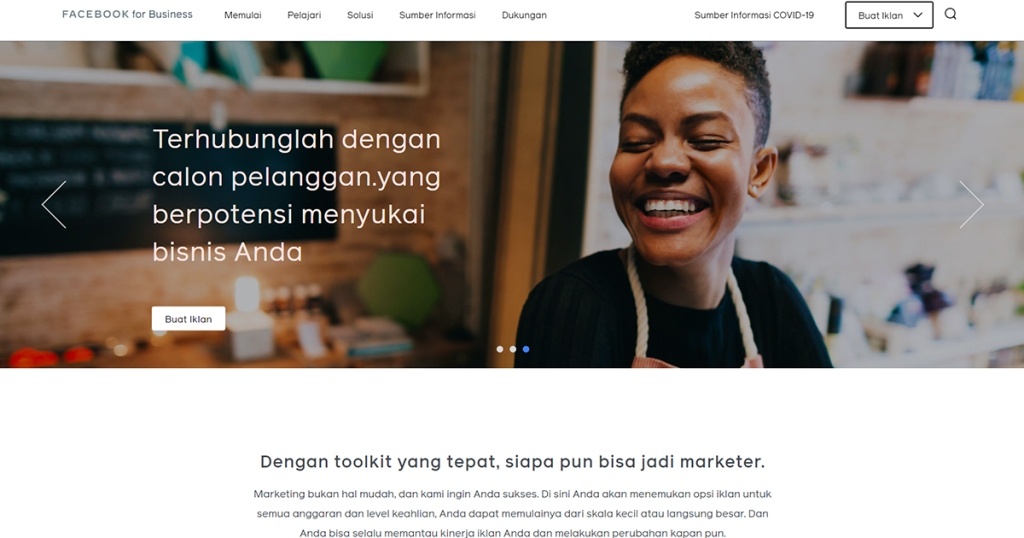The height and width of the screenshot is (538, 1024).
Task: Open the Solusi navigation menu
Action: pyautogui.click(x=360, y=15)
